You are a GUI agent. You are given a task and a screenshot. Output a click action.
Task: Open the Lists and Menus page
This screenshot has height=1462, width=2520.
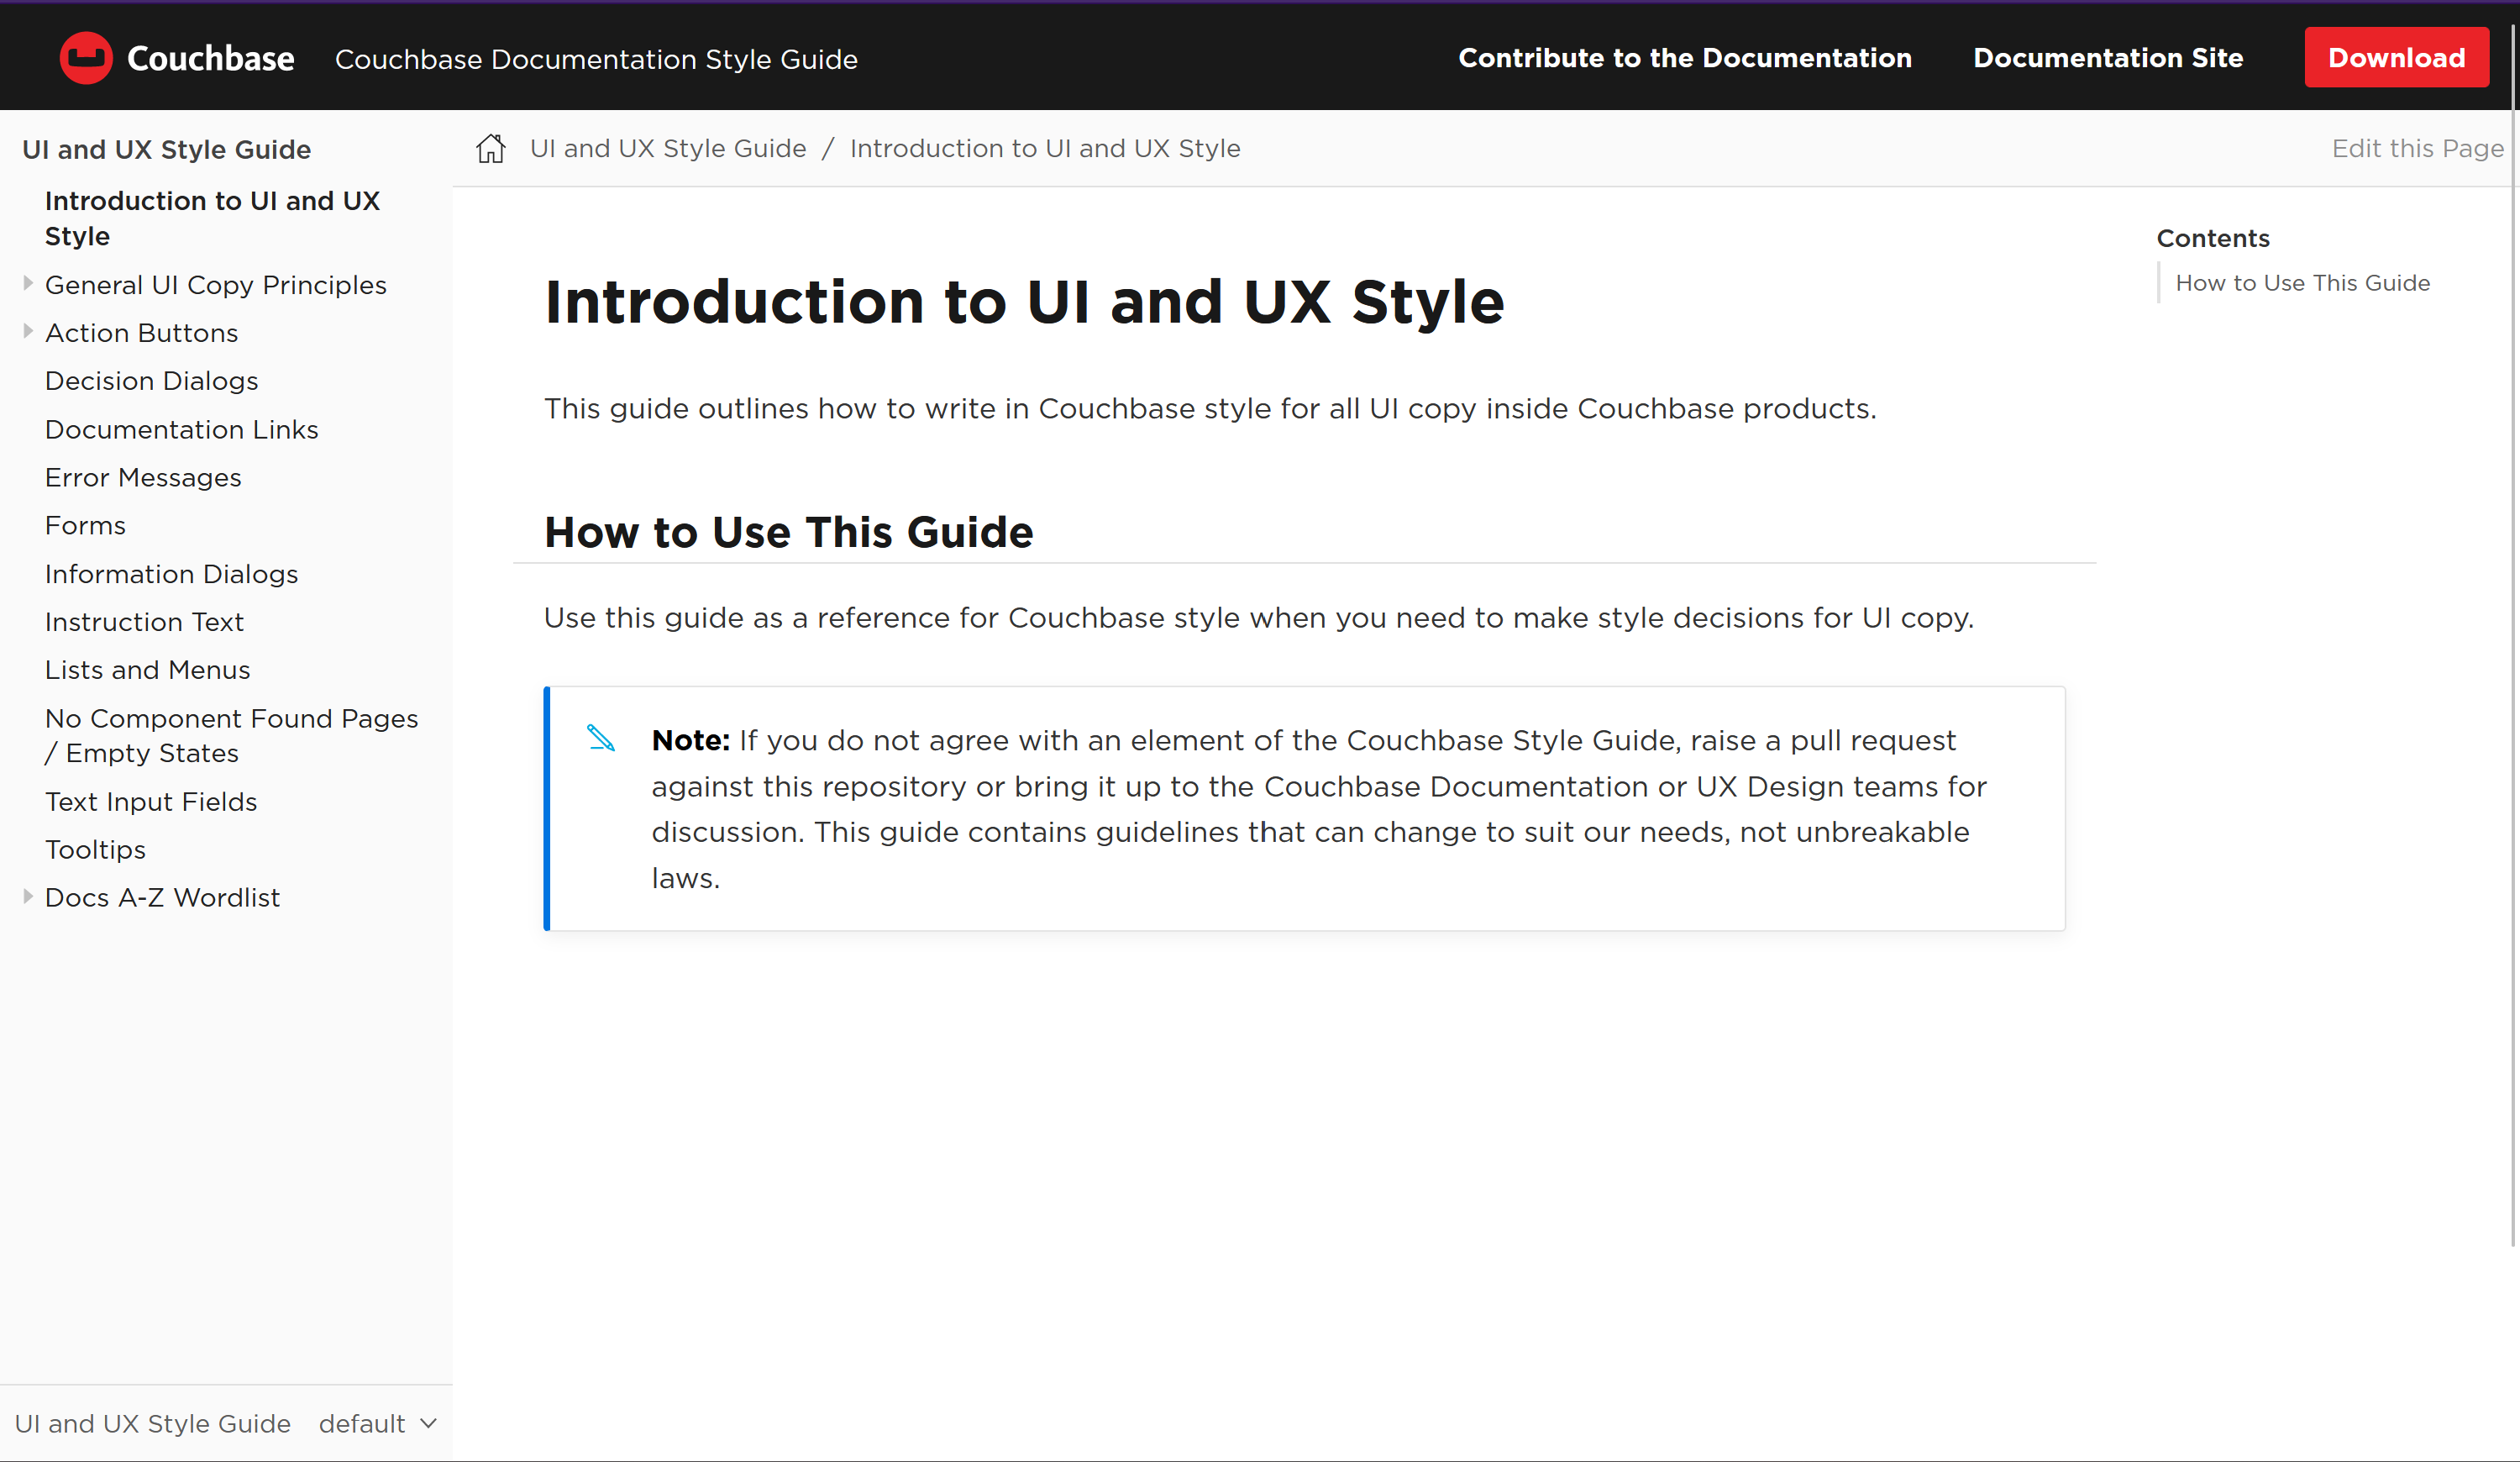tap(148, 670)
